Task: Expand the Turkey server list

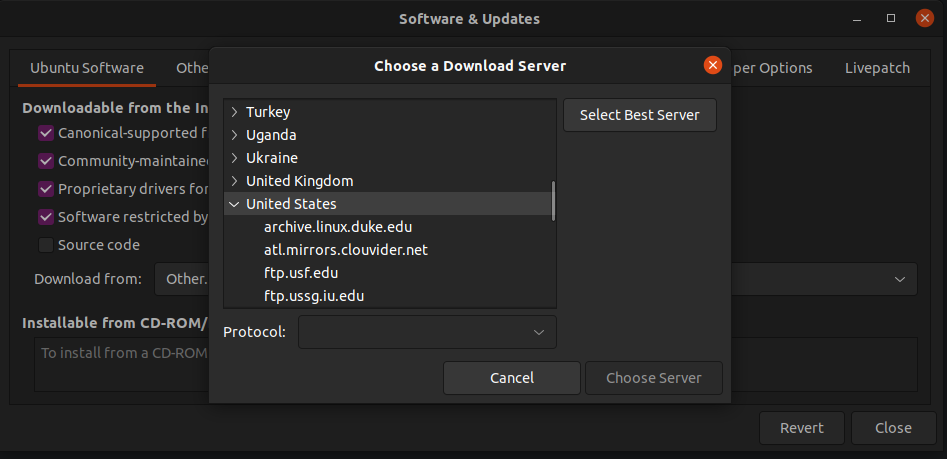Action: point(235,112)
